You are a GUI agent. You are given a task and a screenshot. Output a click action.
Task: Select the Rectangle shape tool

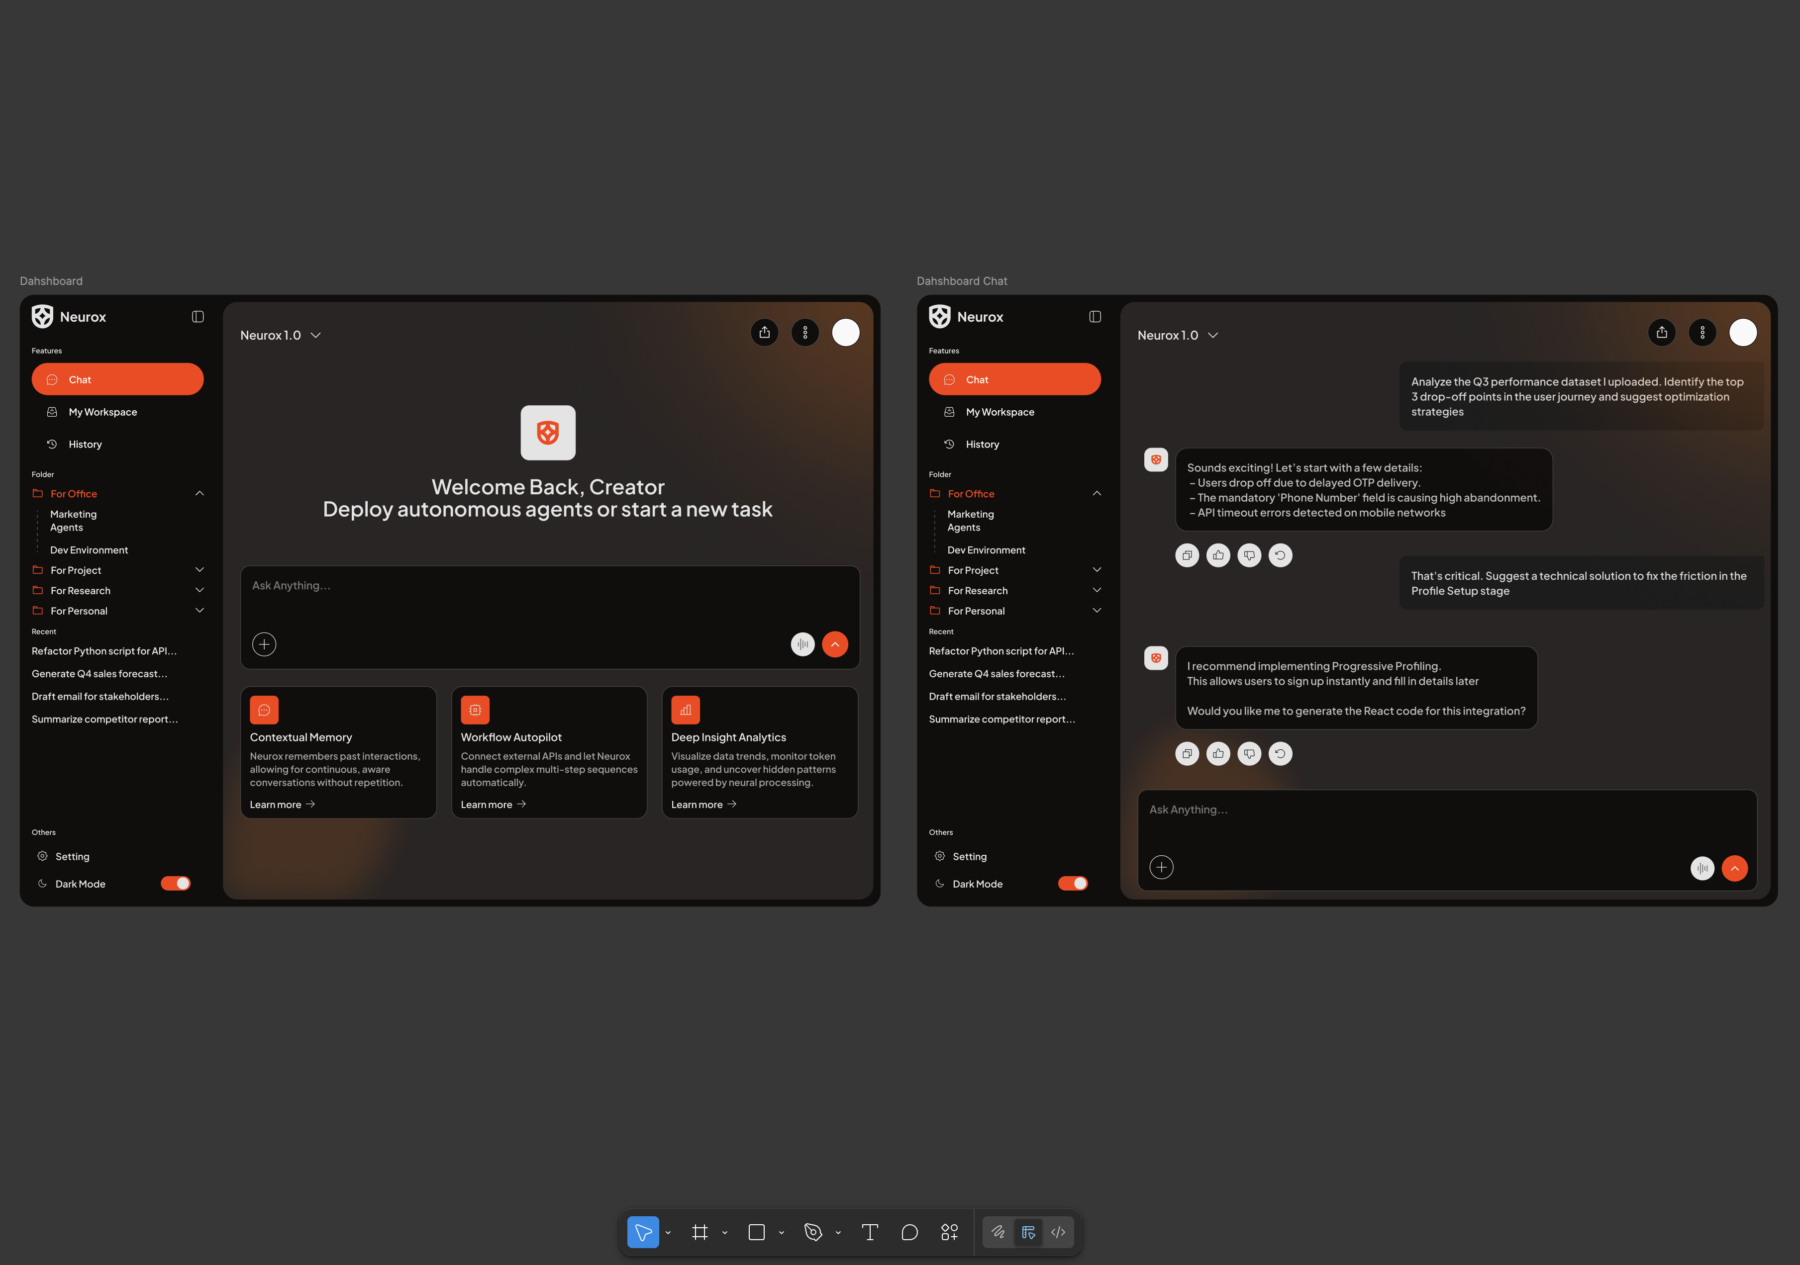point(757,1232)
